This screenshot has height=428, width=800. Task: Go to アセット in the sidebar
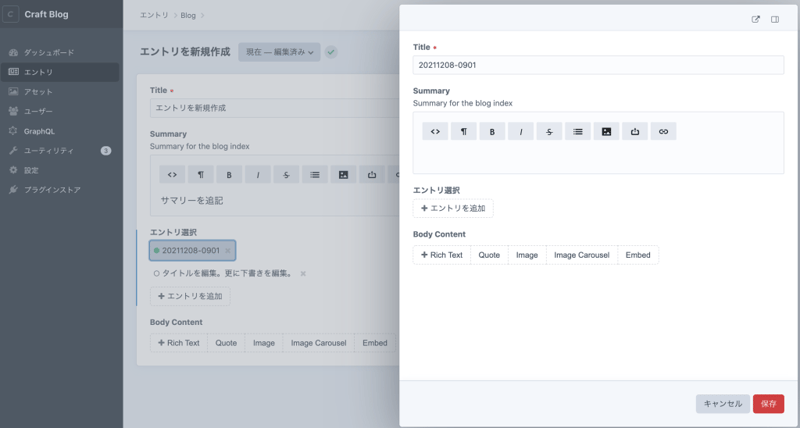(38, 91)
